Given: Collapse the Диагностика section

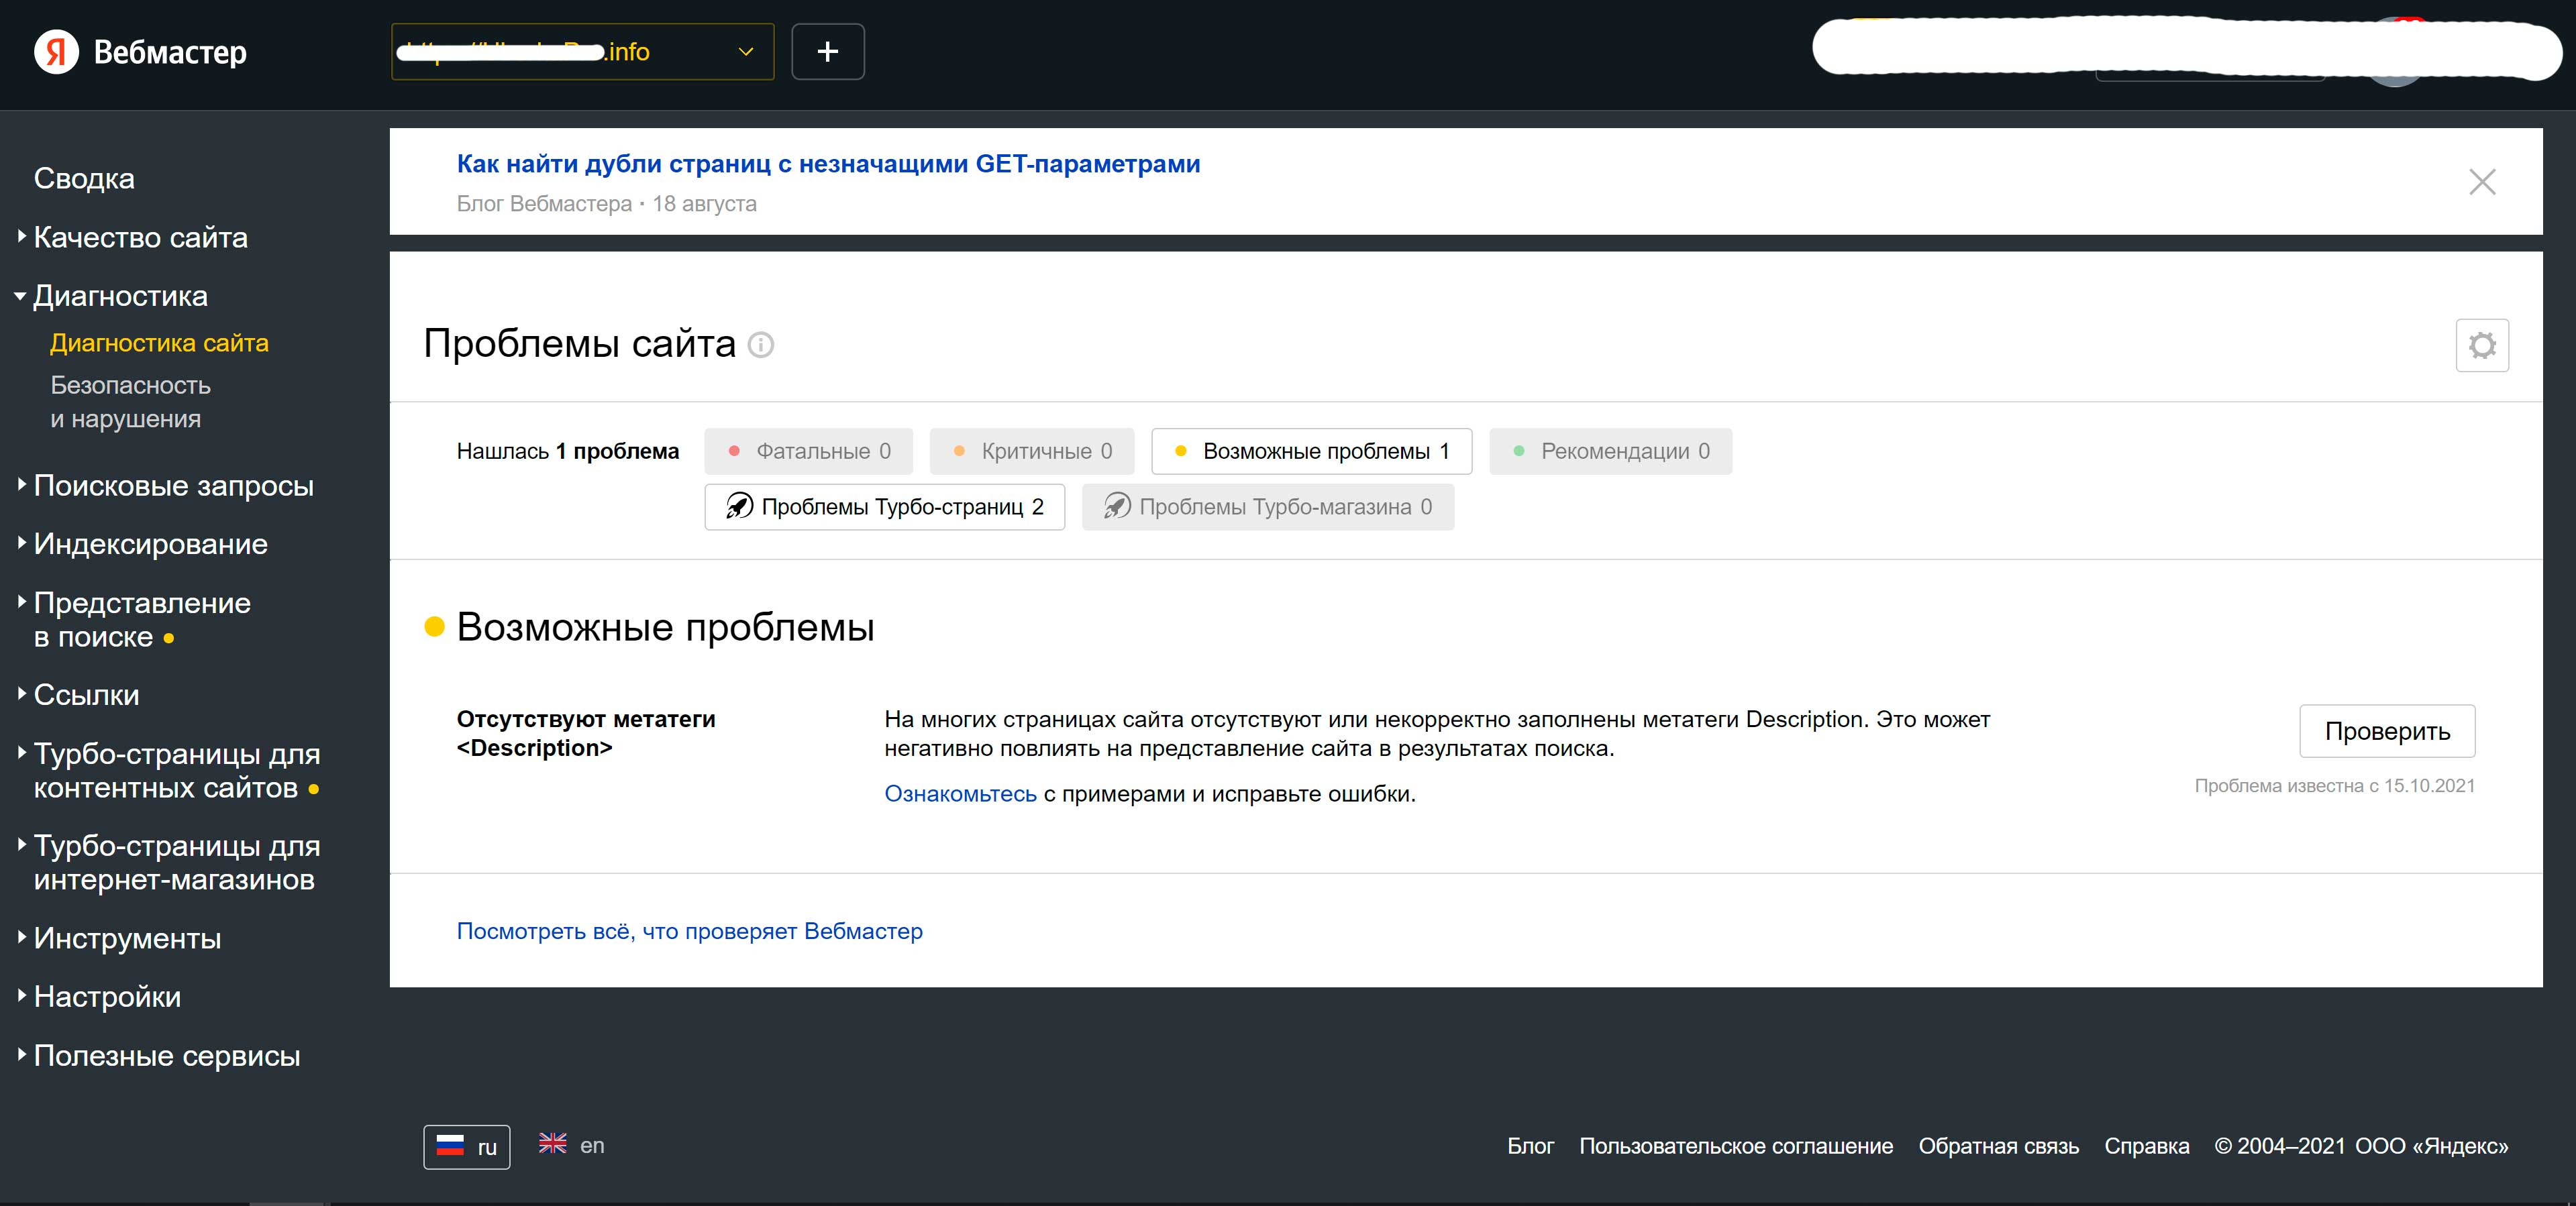Looking at the screenshot, I should click(120, 296).
